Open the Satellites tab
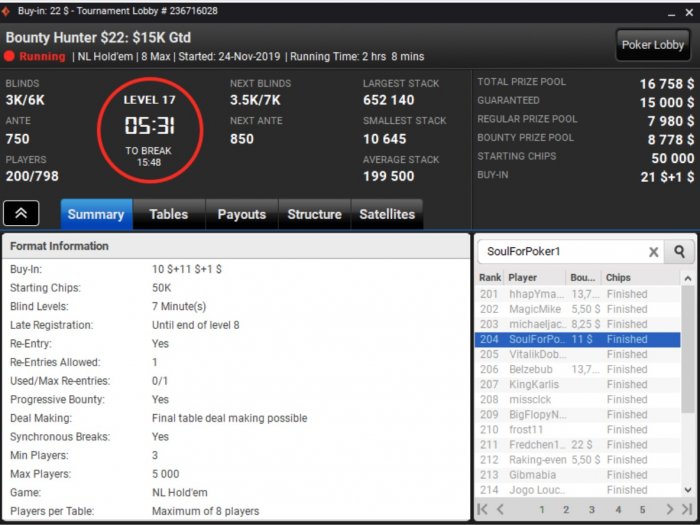The width and height of the screenshot is (700, 525). (x=387, y=214)
